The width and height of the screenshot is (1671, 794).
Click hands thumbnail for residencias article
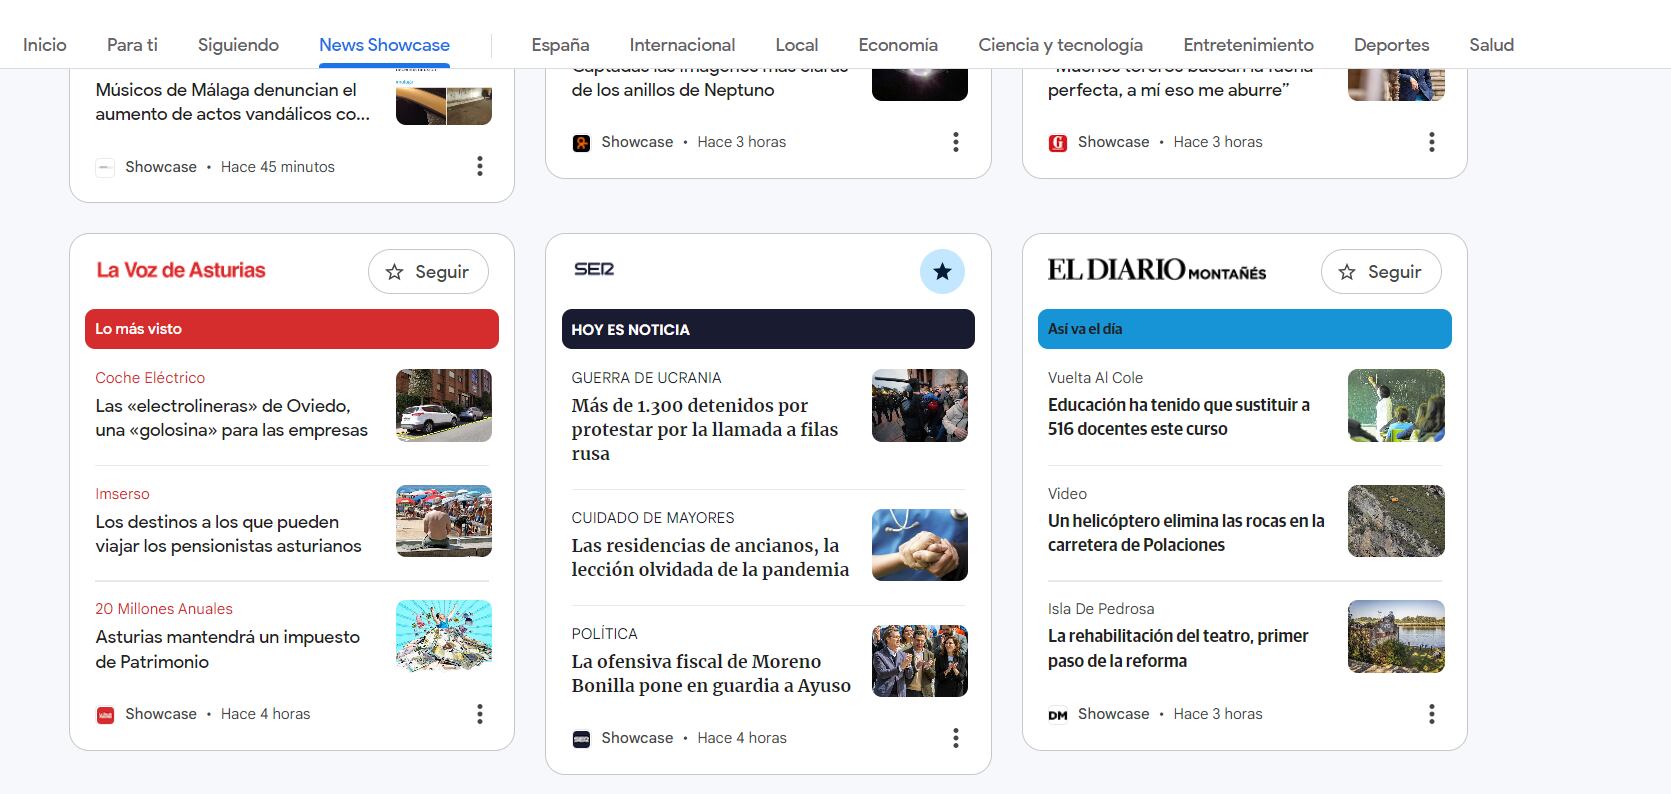point(920,545)
